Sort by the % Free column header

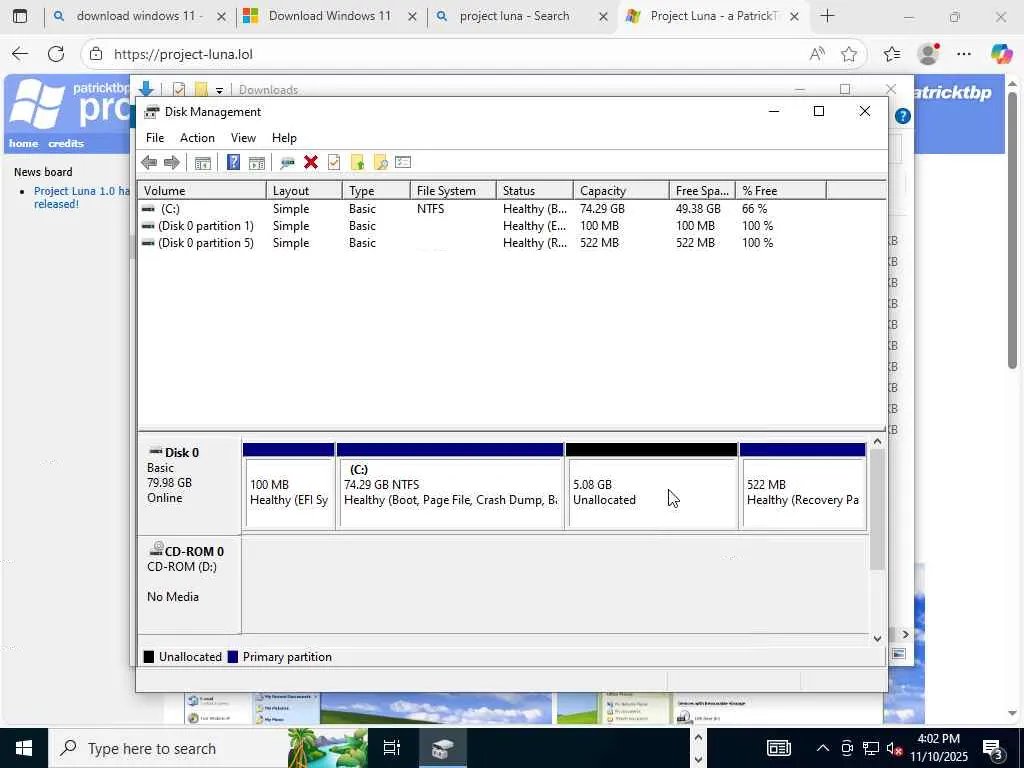coord(781,191)
